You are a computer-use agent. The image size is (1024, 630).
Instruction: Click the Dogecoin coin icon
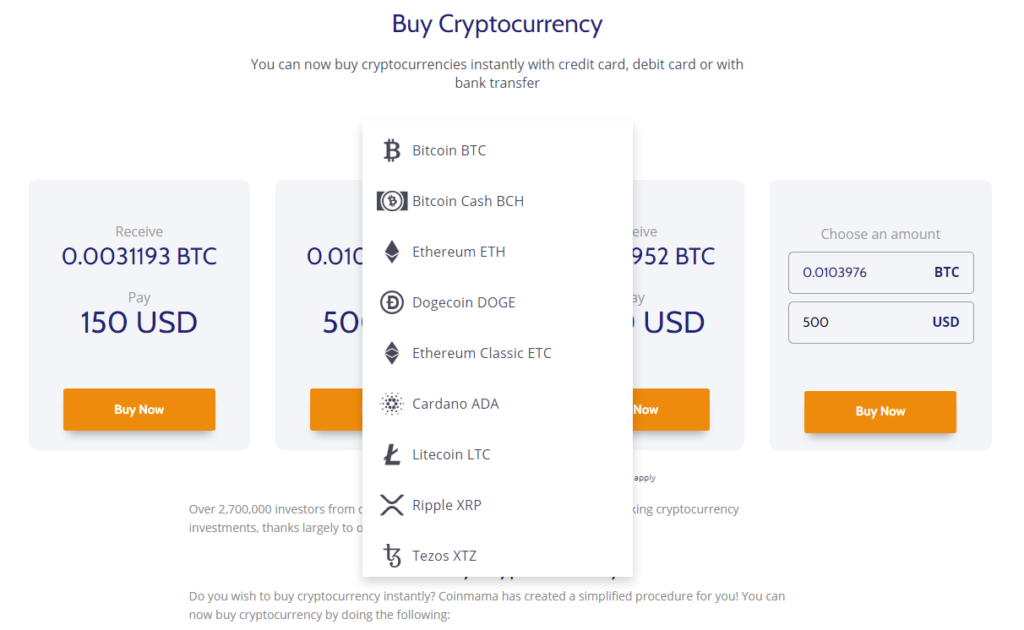tap(392, 302)
